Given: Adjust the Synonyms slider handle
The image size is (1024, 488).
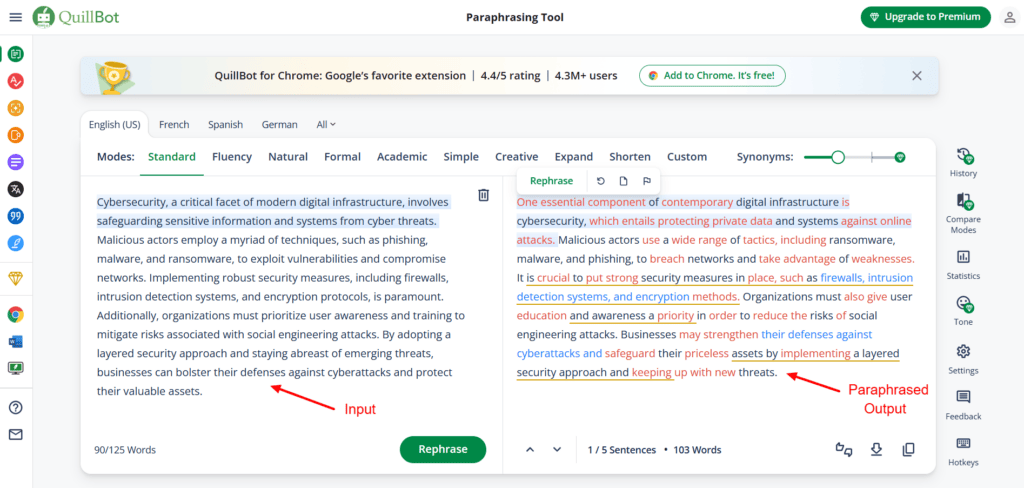Looking at the screenshot, I should (x=838, y=157).
